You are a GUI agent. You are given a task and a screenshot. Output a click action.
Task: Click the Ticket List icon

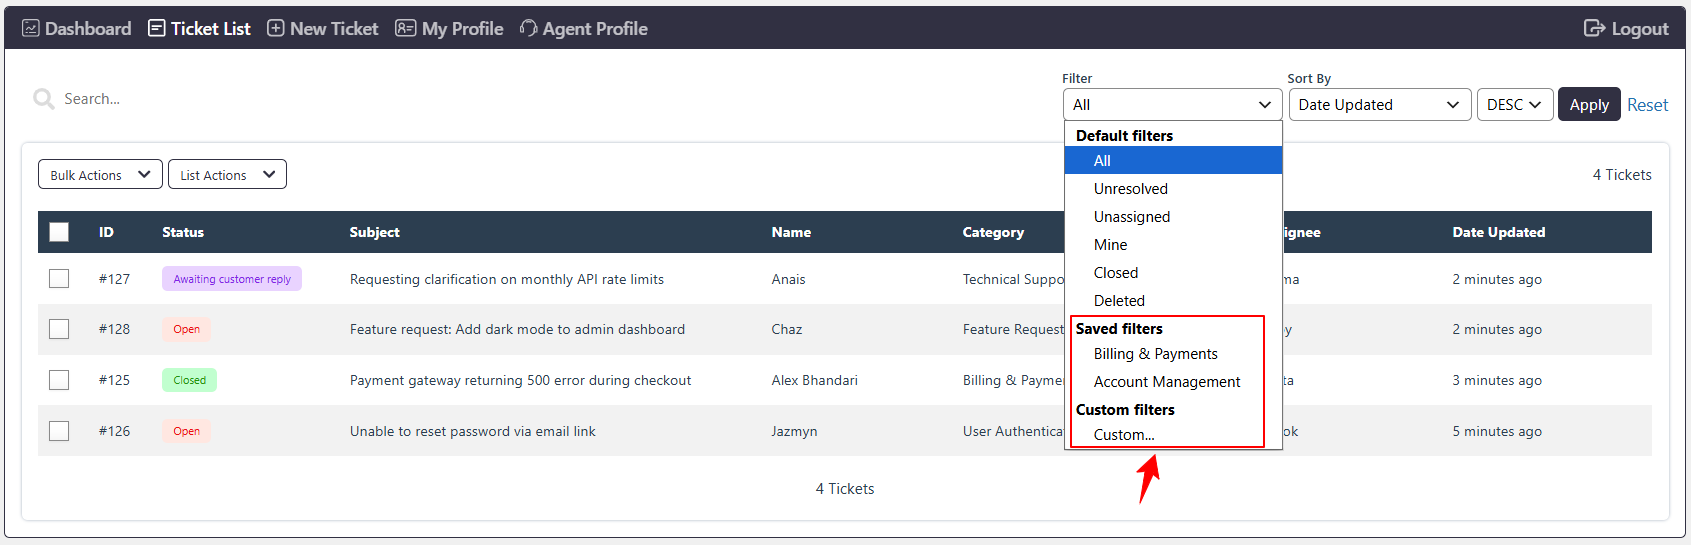tap(157, 28)
